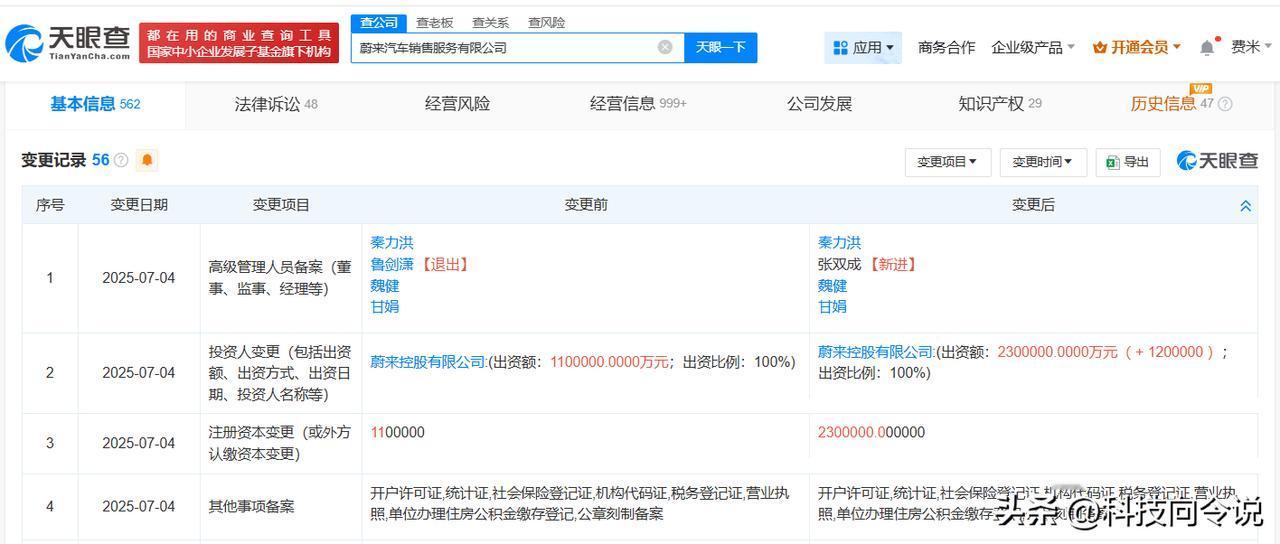Click the 变更前 column header
The height and width of the screenshot is (544, 1280).
click(x=586, y=205)
